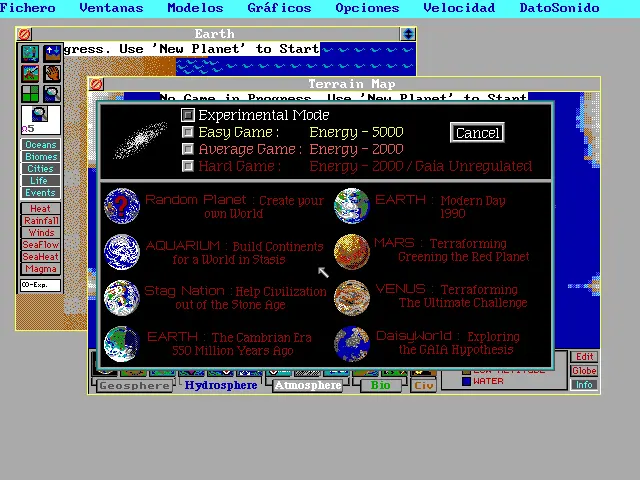Pick the Venus planet icon
Viewport: 640px width, 480px height.
(352, 297)
